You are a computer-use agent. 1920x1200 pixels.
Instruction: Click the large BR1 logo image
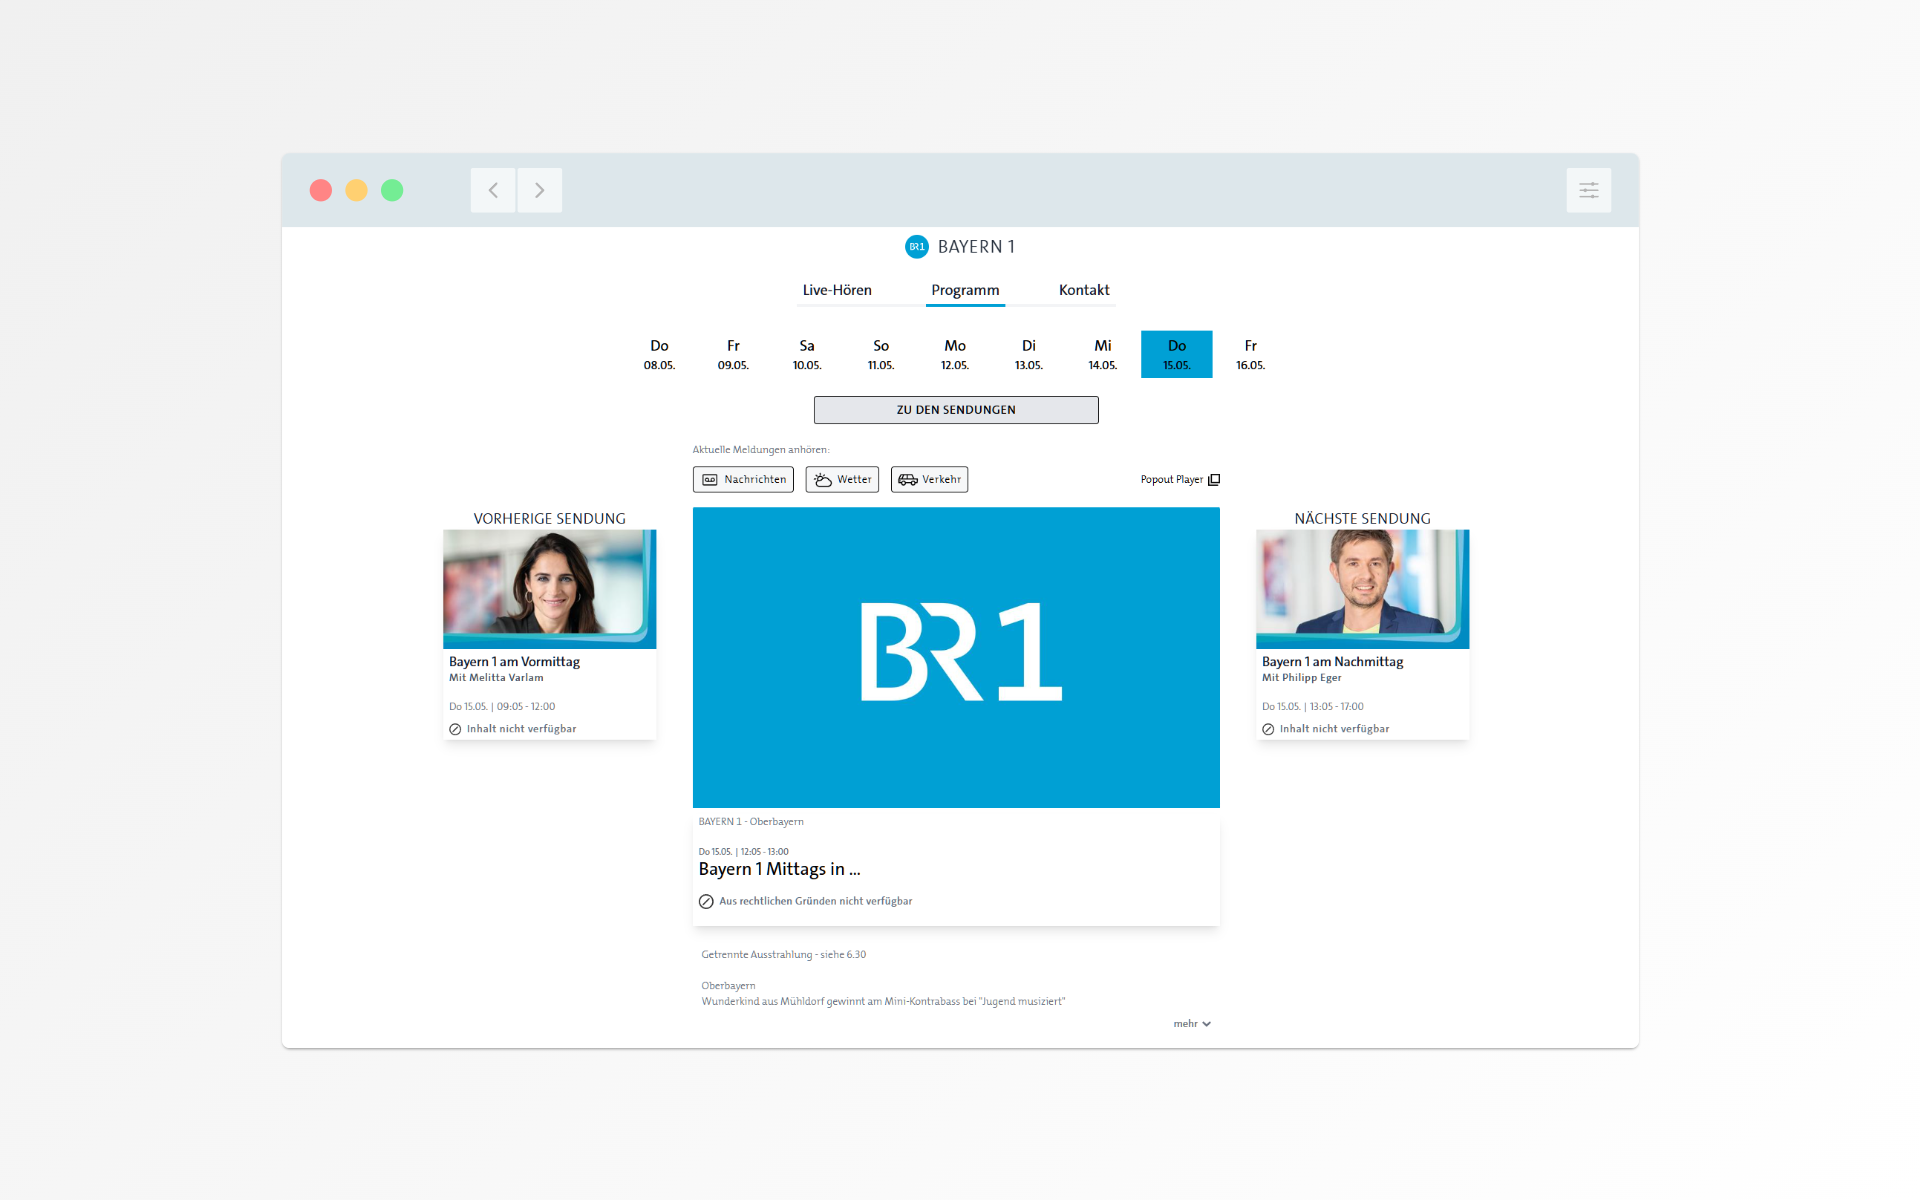tap(956, 657)
